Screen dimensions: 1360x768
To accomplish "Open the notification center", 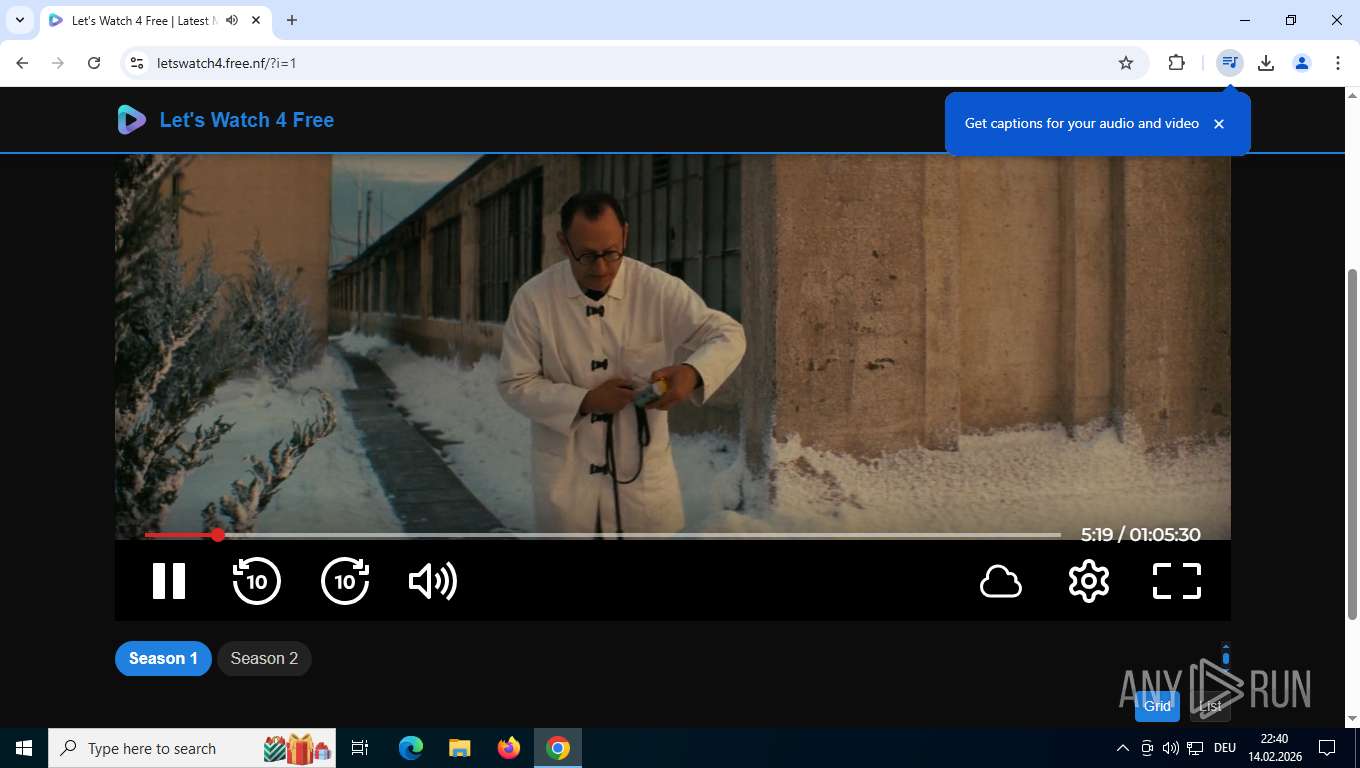I will pos(1327,748).
